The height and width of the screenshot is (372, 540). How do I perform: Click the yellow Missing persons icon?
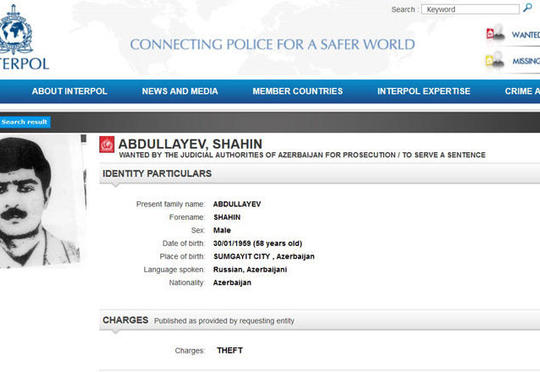[495, 61]
